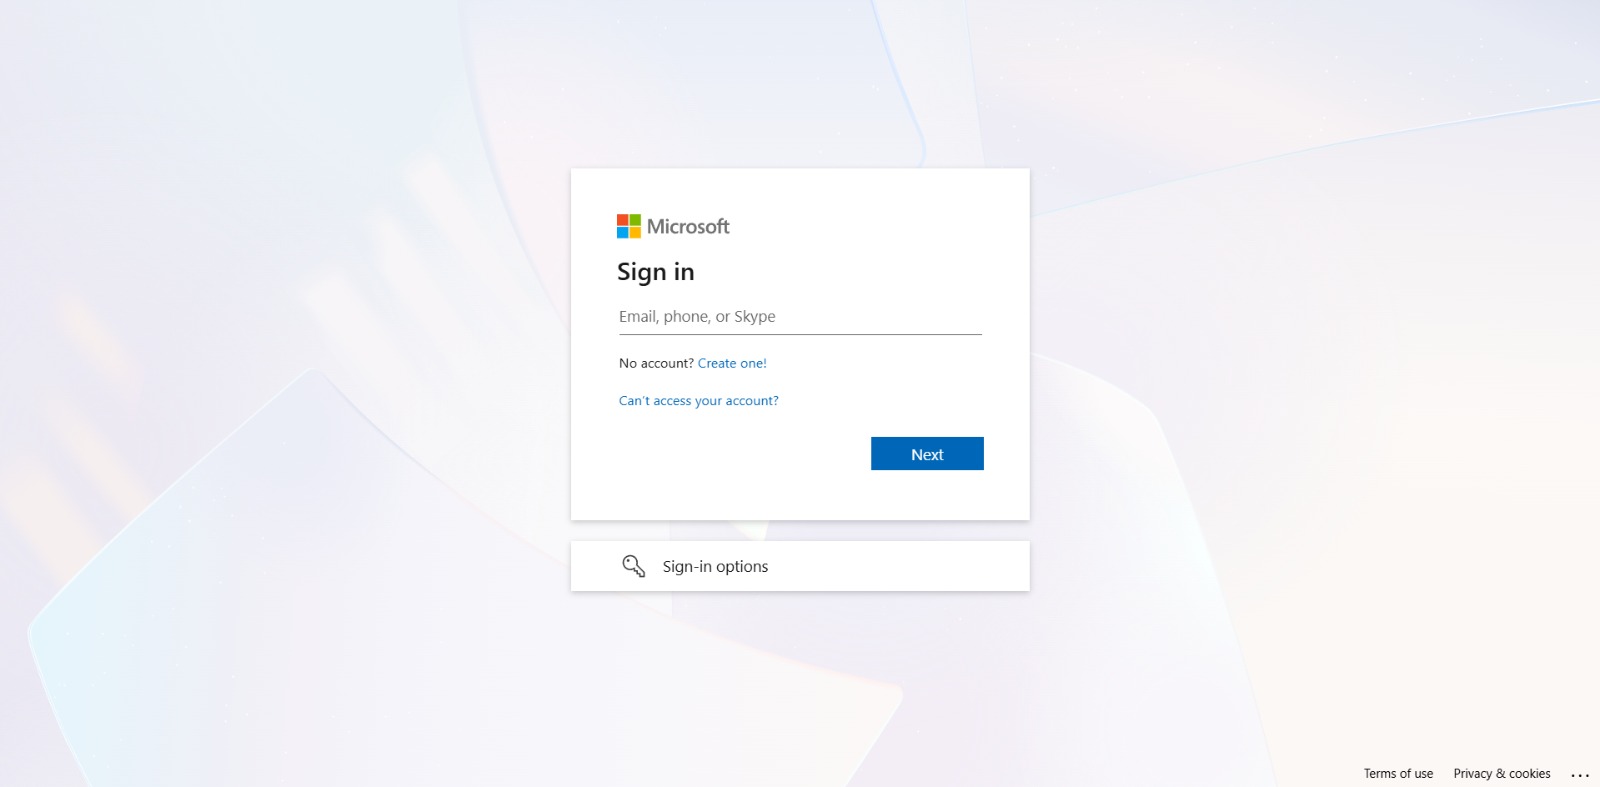The image size is (1600, 787).
Task: Expand footer ellipsis for more info
Action: tap(1580, 774)
